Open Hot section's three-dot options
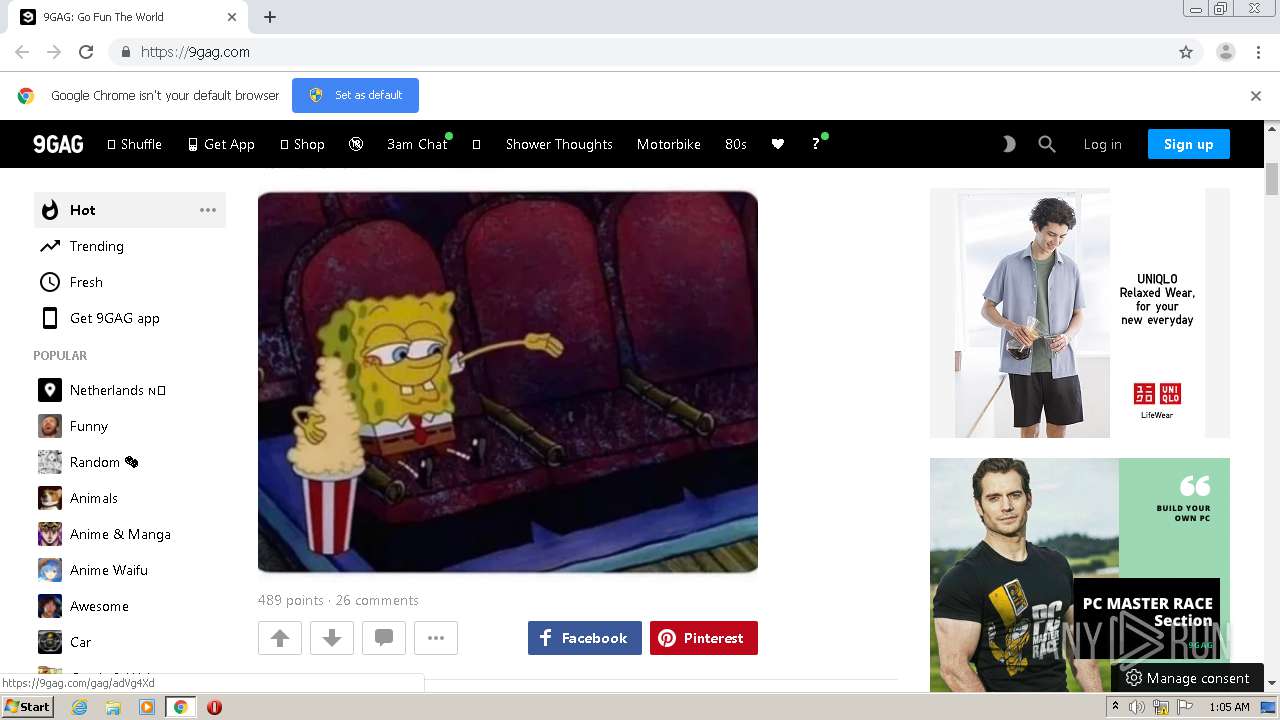This screenshot has height=720, width=1280. [x=208, y=210]
